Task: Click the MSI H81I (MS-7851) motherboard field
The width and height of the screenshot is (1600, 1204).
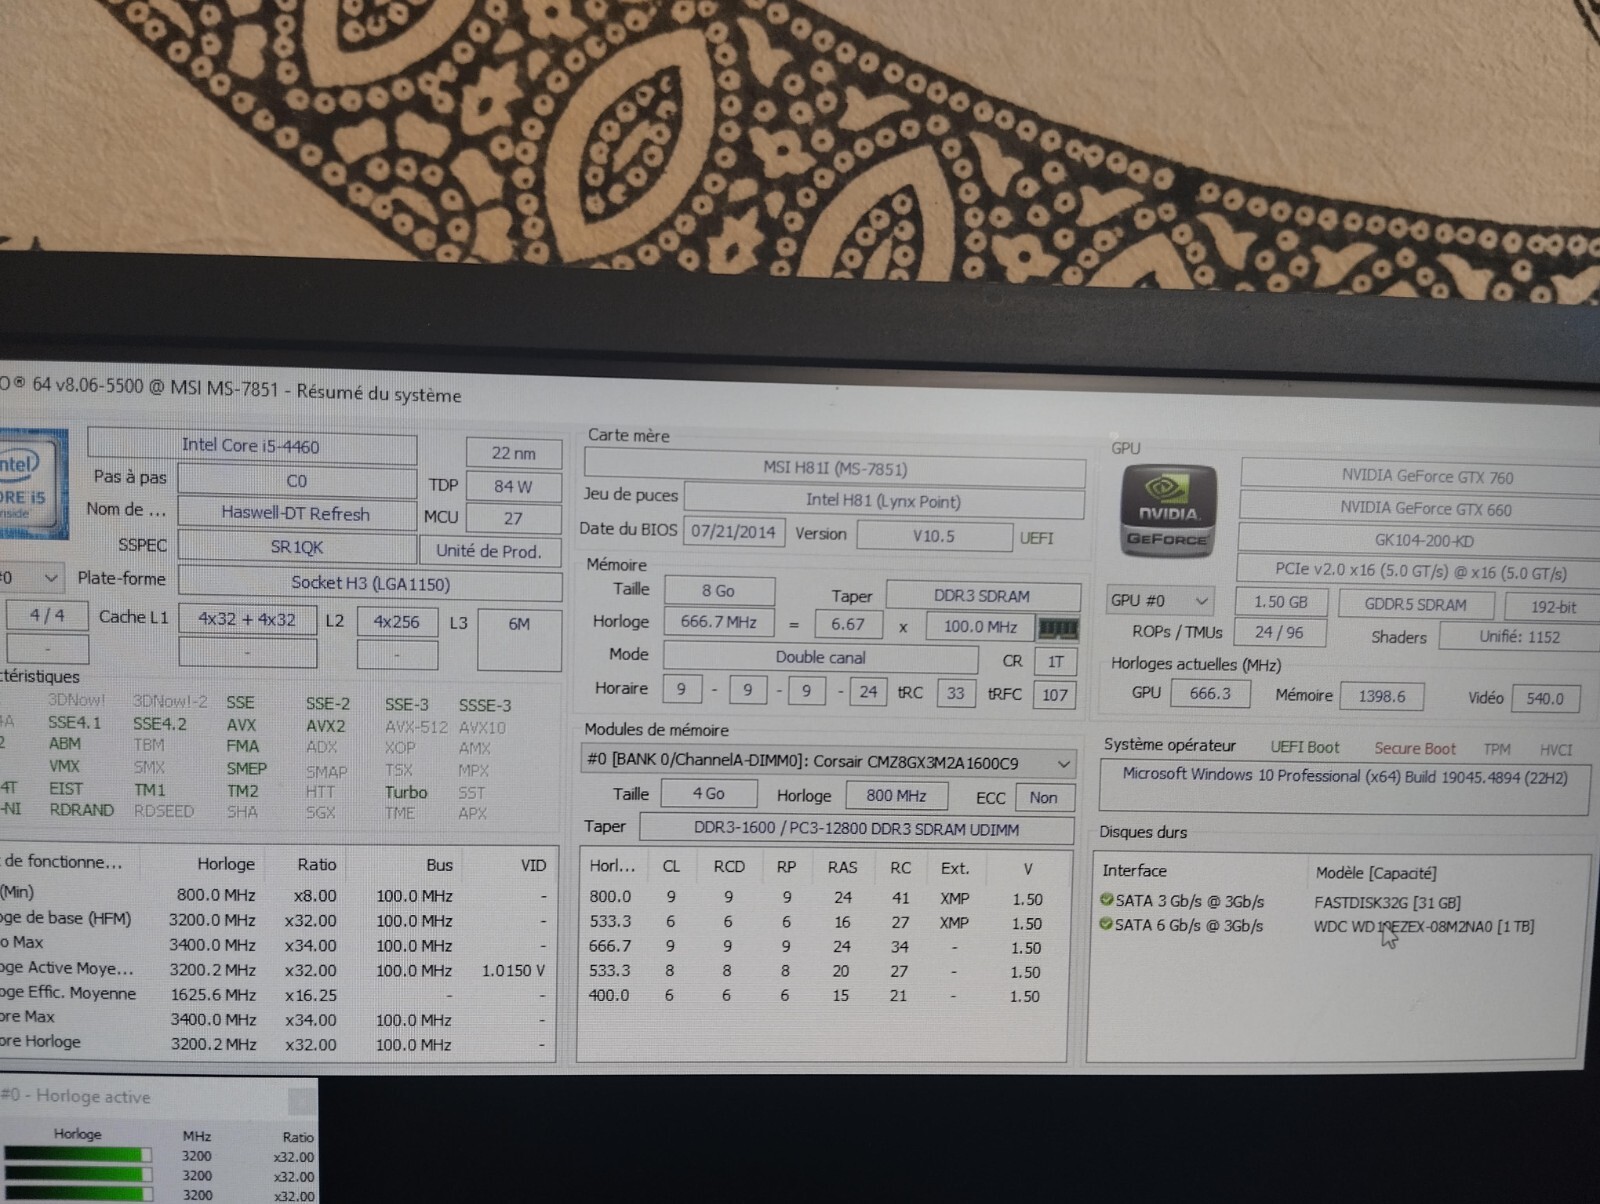Action: click(835, 468)
